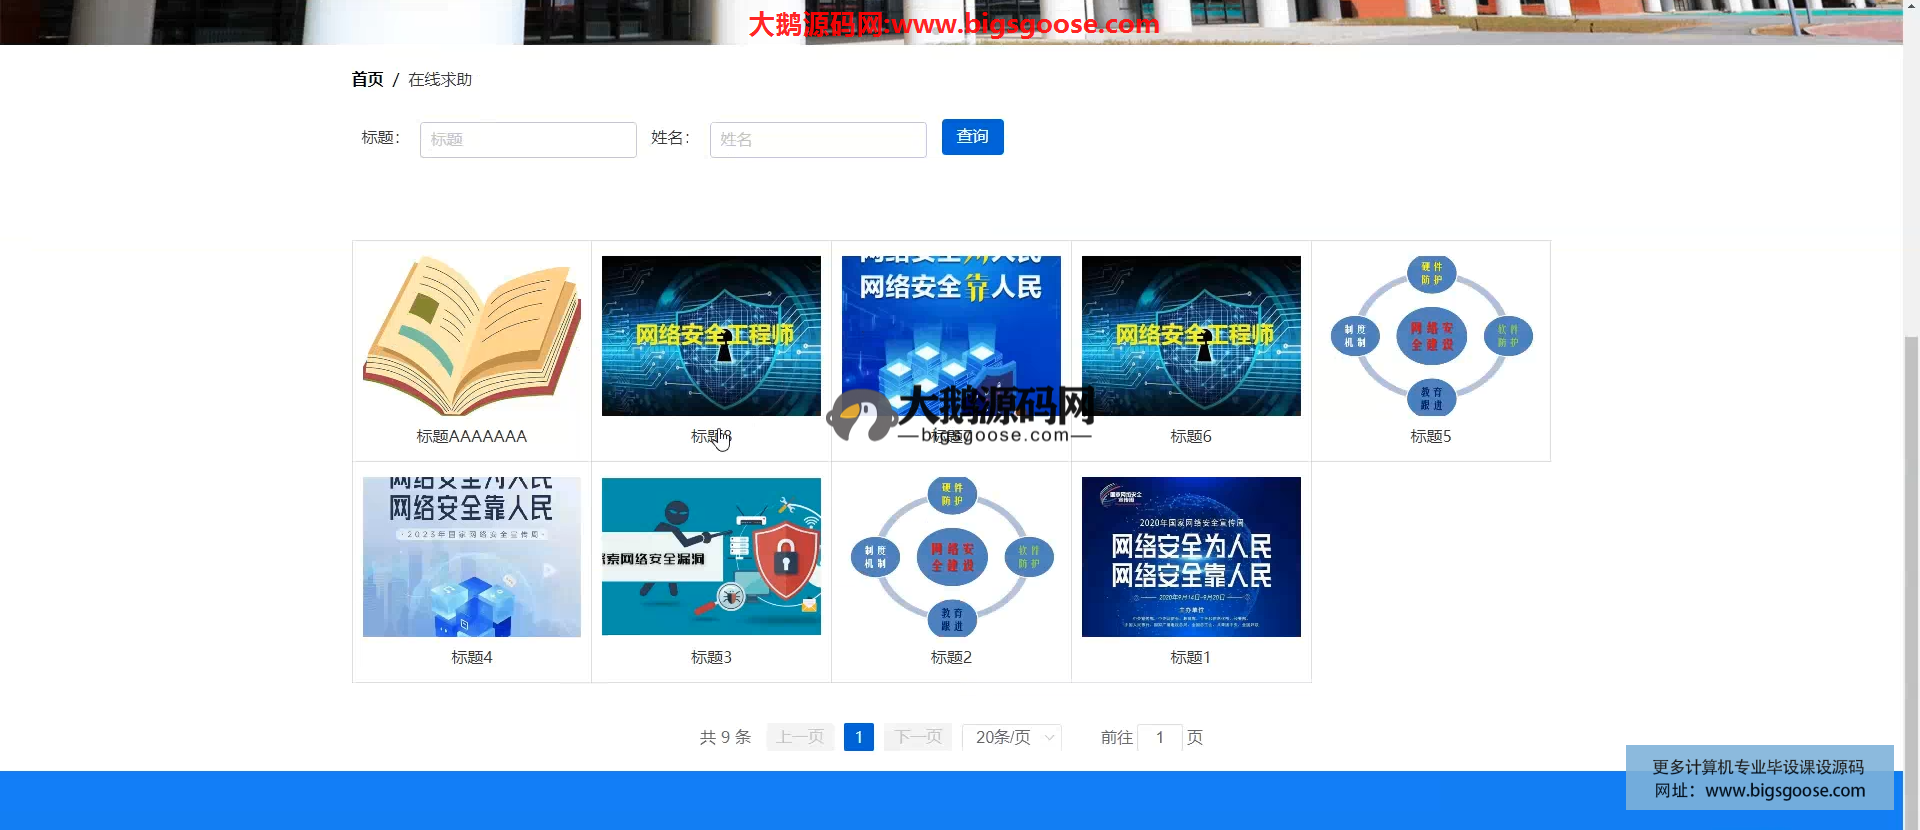
Task: Select page 1 in pagination
Action: click(x=858, y=737)
